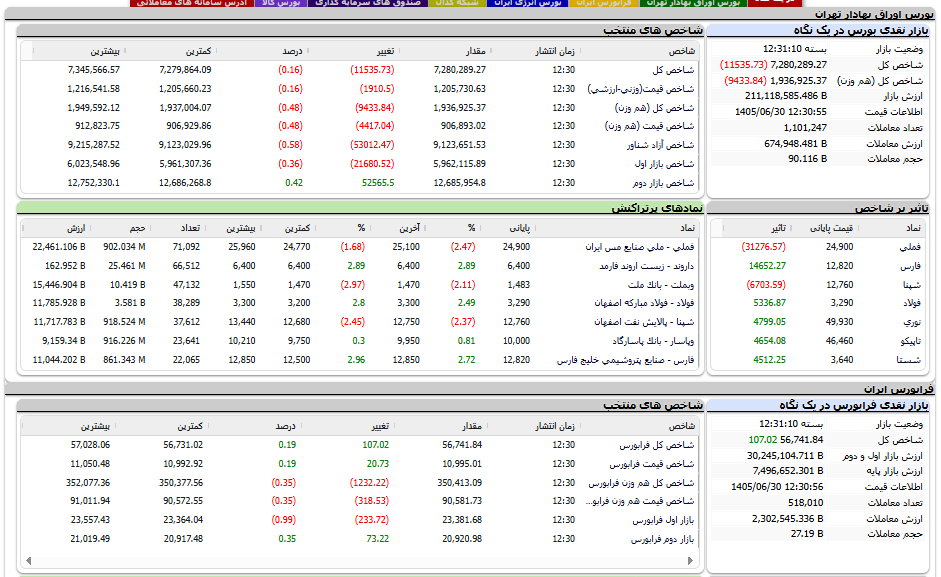Click the قیمت پایانی header in impact panel
Viewport: 941px width, 577px height.
[831, 228]
